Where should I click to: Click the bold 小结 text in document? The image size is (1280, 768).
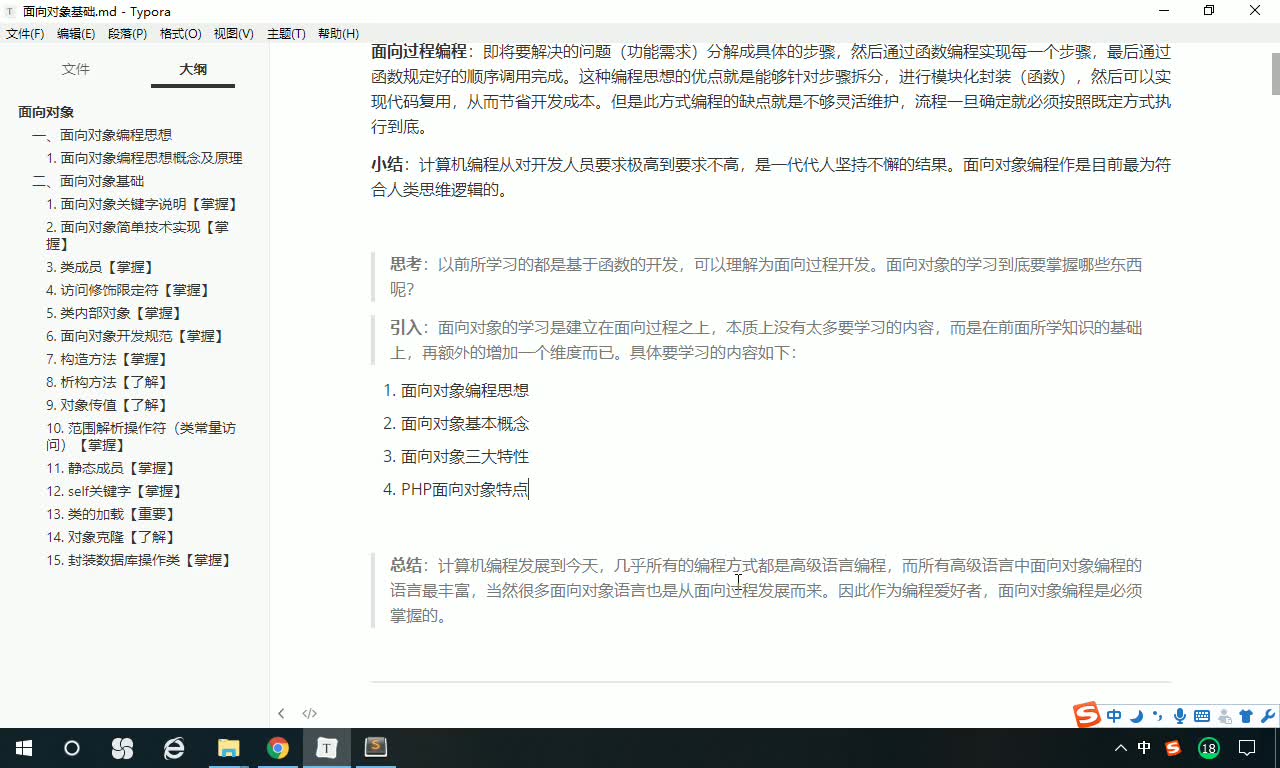coord(386,165)
